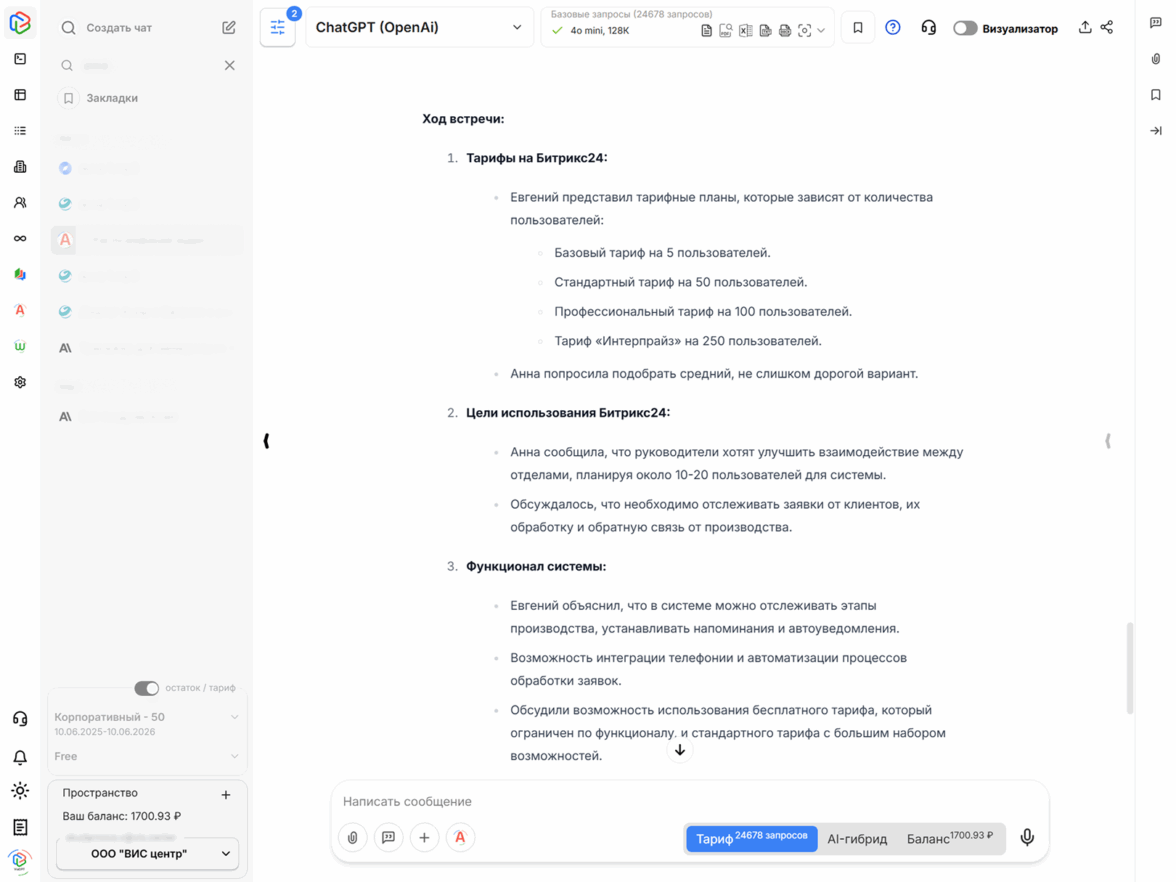Expand the Free plan row
This screenshot has height=882, width=1176.
(147, 757)
